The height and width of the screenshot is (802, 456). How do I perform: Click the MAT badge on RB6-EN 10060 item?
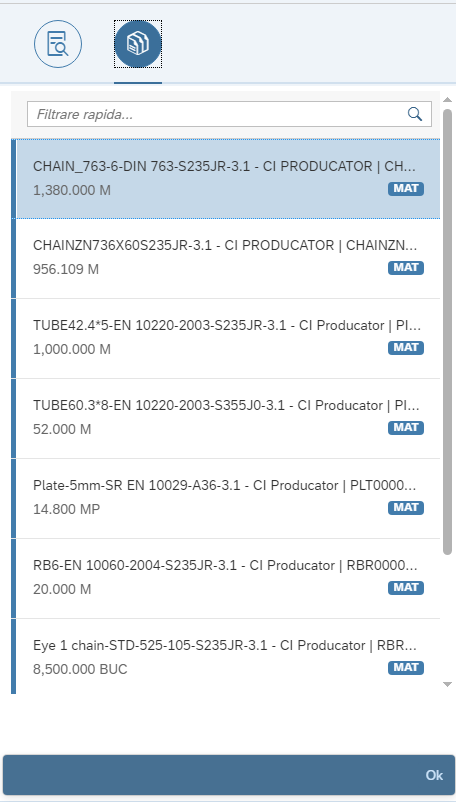406,588
